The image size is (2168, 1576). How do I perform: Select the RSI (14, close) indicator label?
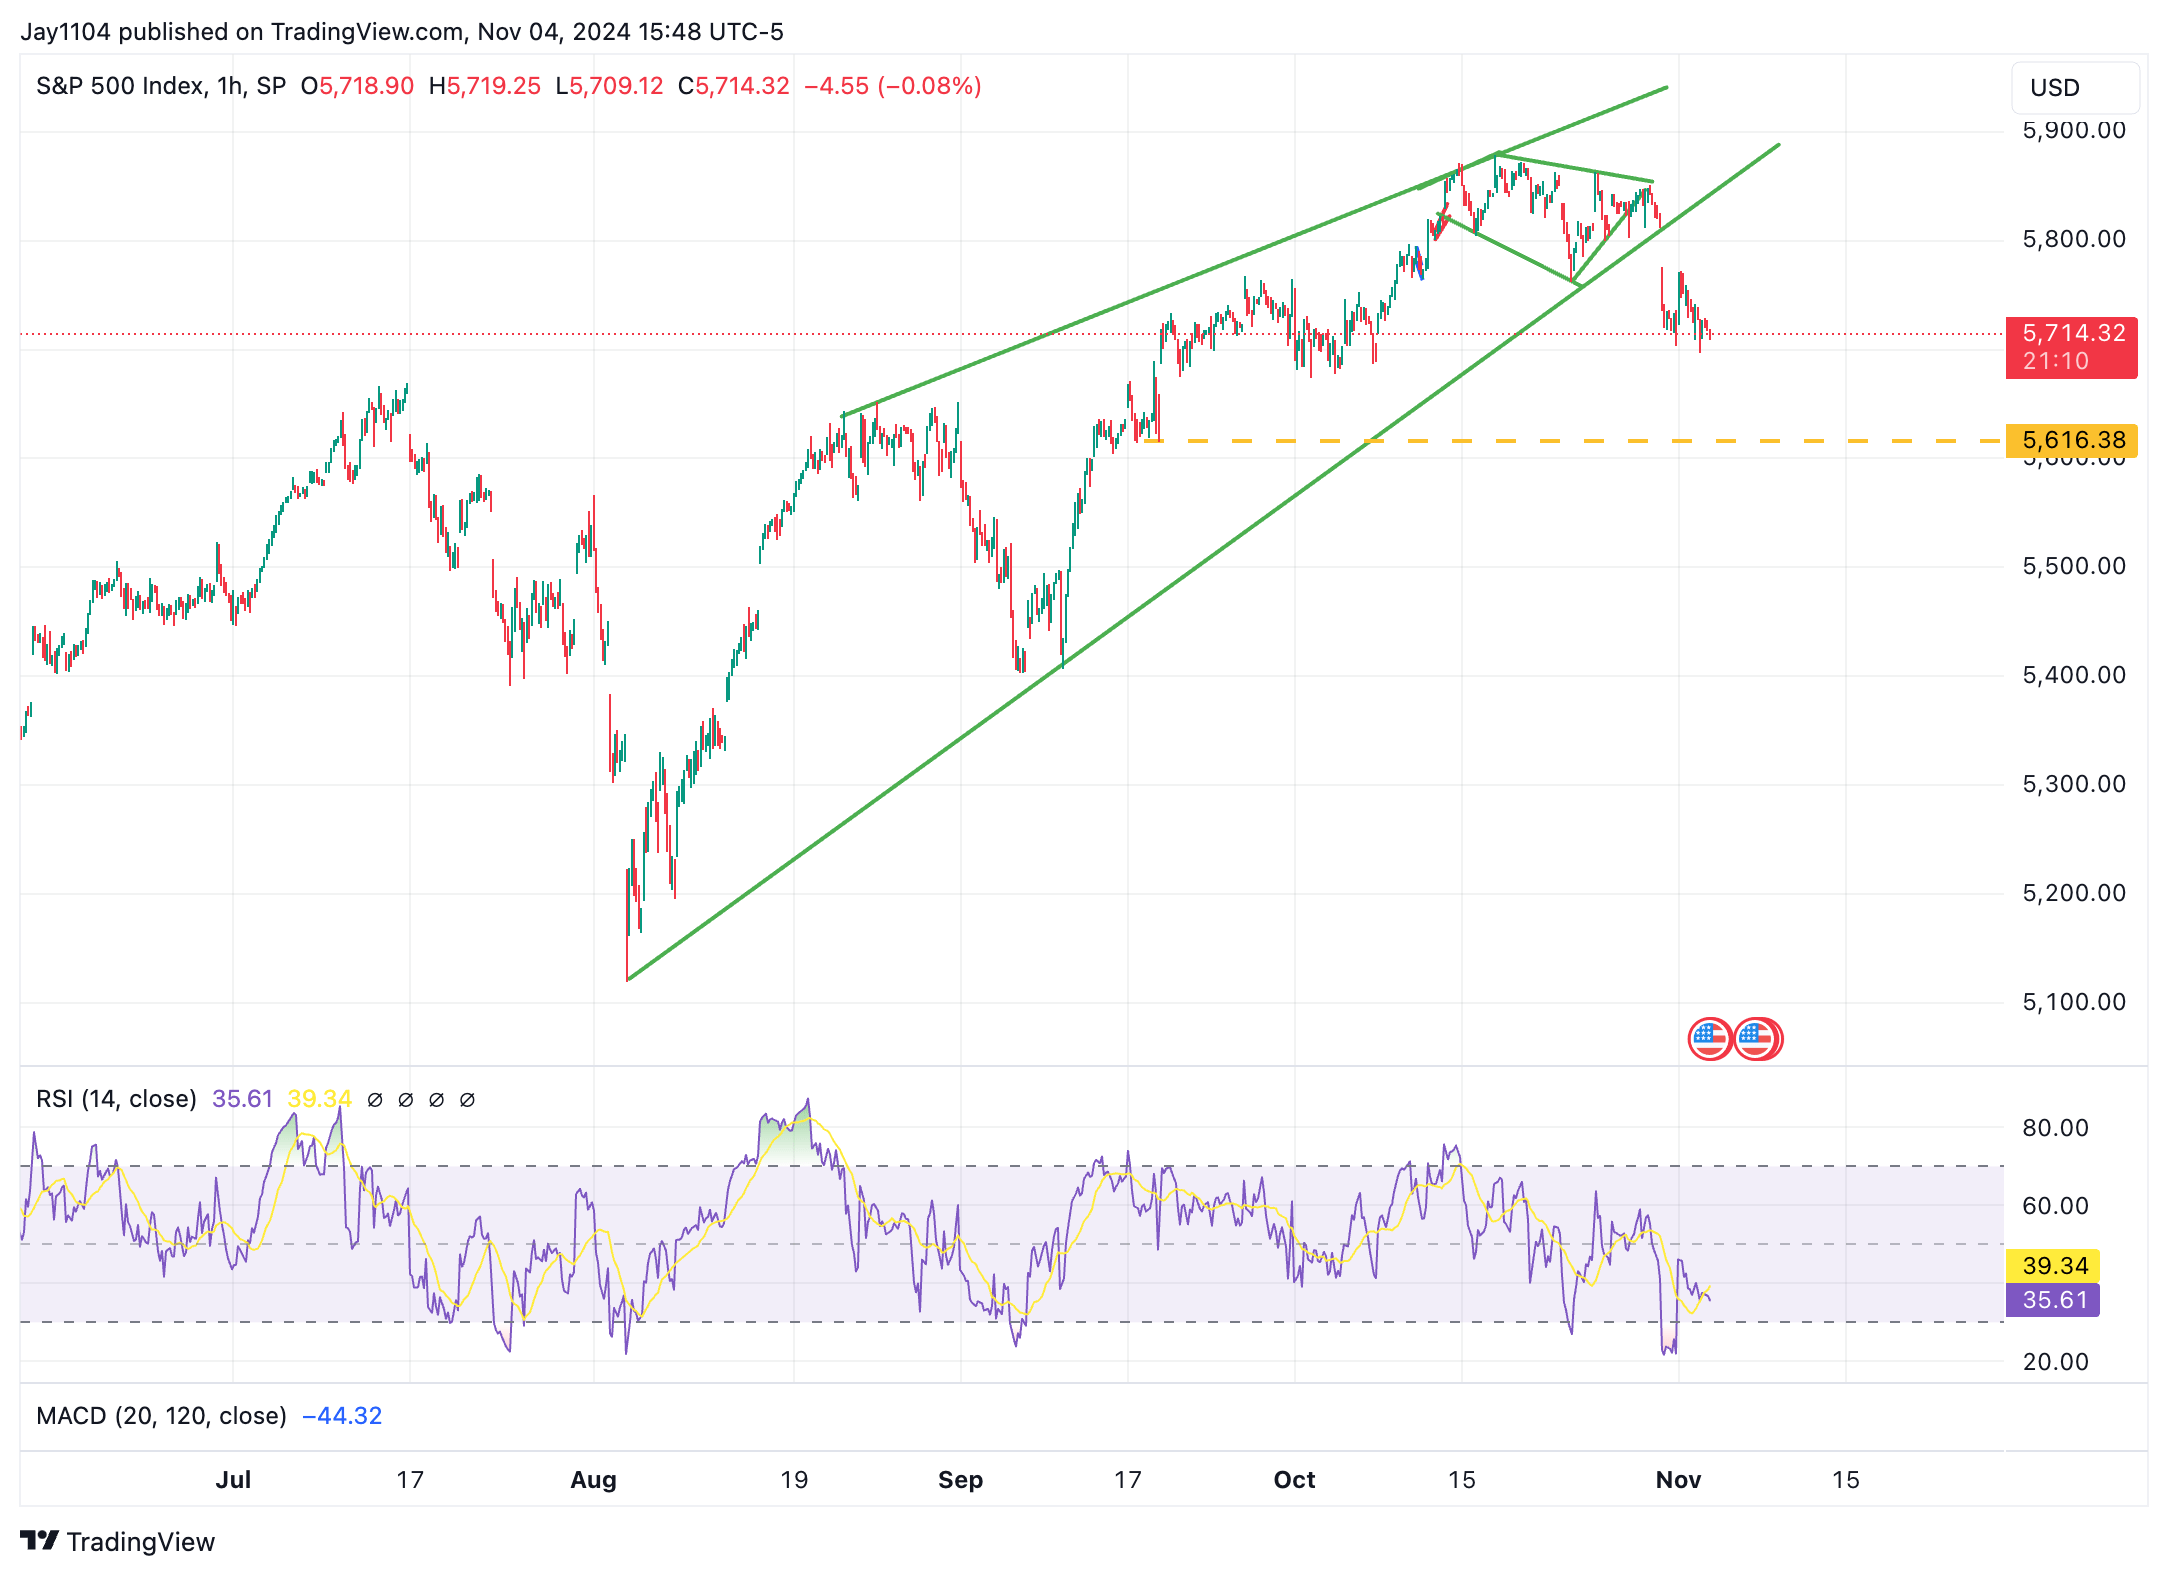click(x=116, y=1099)
